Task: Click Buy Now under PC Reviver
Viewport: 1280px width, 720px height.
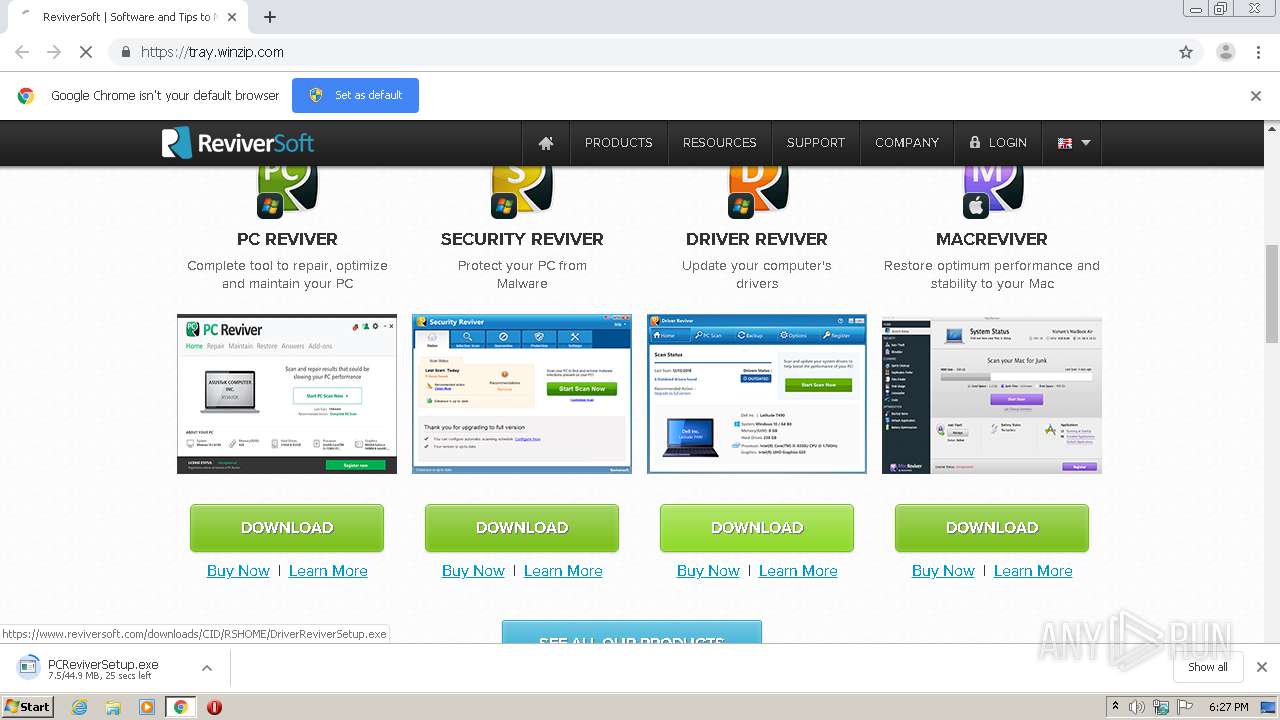Action: pyautogui.click(x=238, y=571)
